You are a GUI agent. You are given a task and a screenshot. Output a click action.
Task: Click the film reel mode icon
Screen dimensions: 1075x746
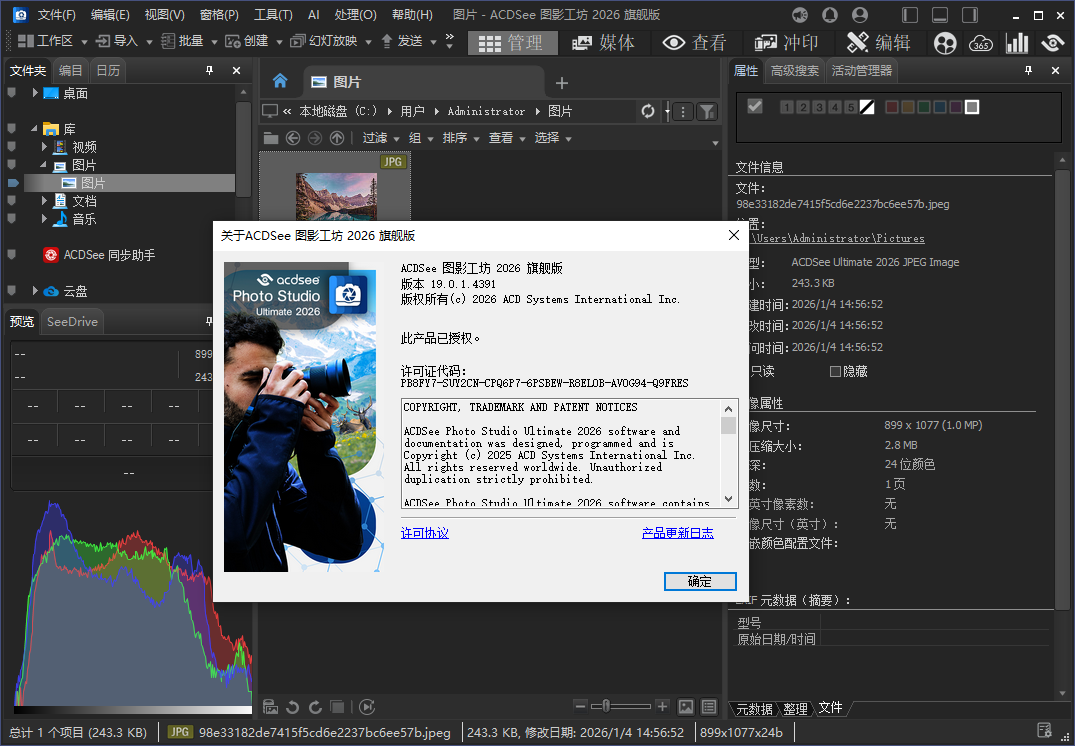[x=945, y=42]
